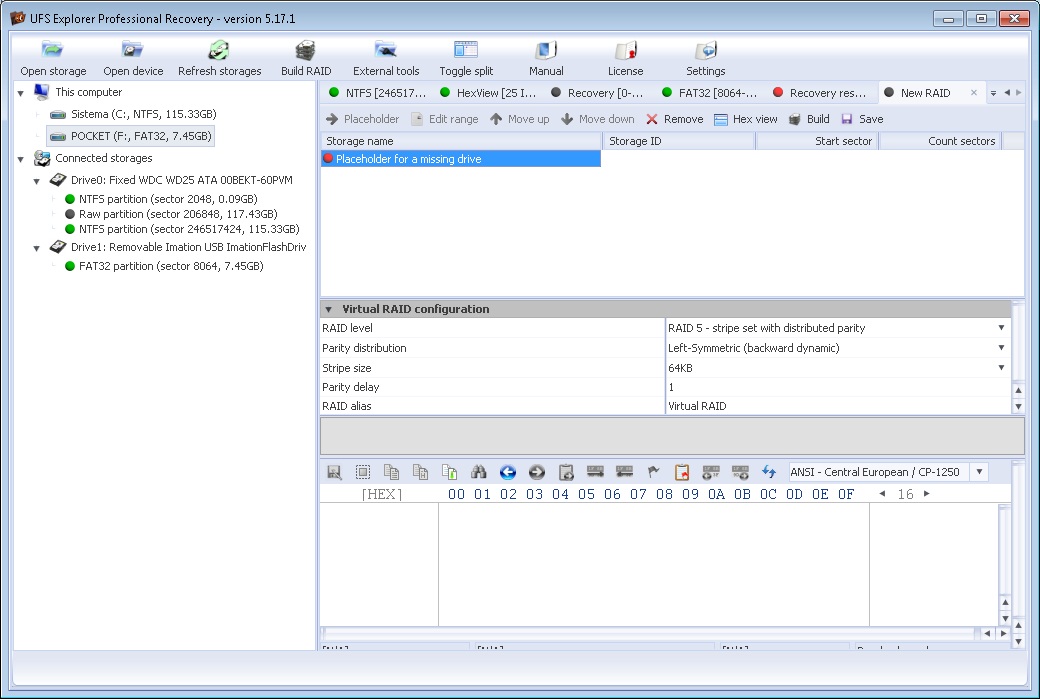This screenshot has height=699, width=1040.
Task: Collapse the Virtual RAID configuration section
Action: coord(328,309)
